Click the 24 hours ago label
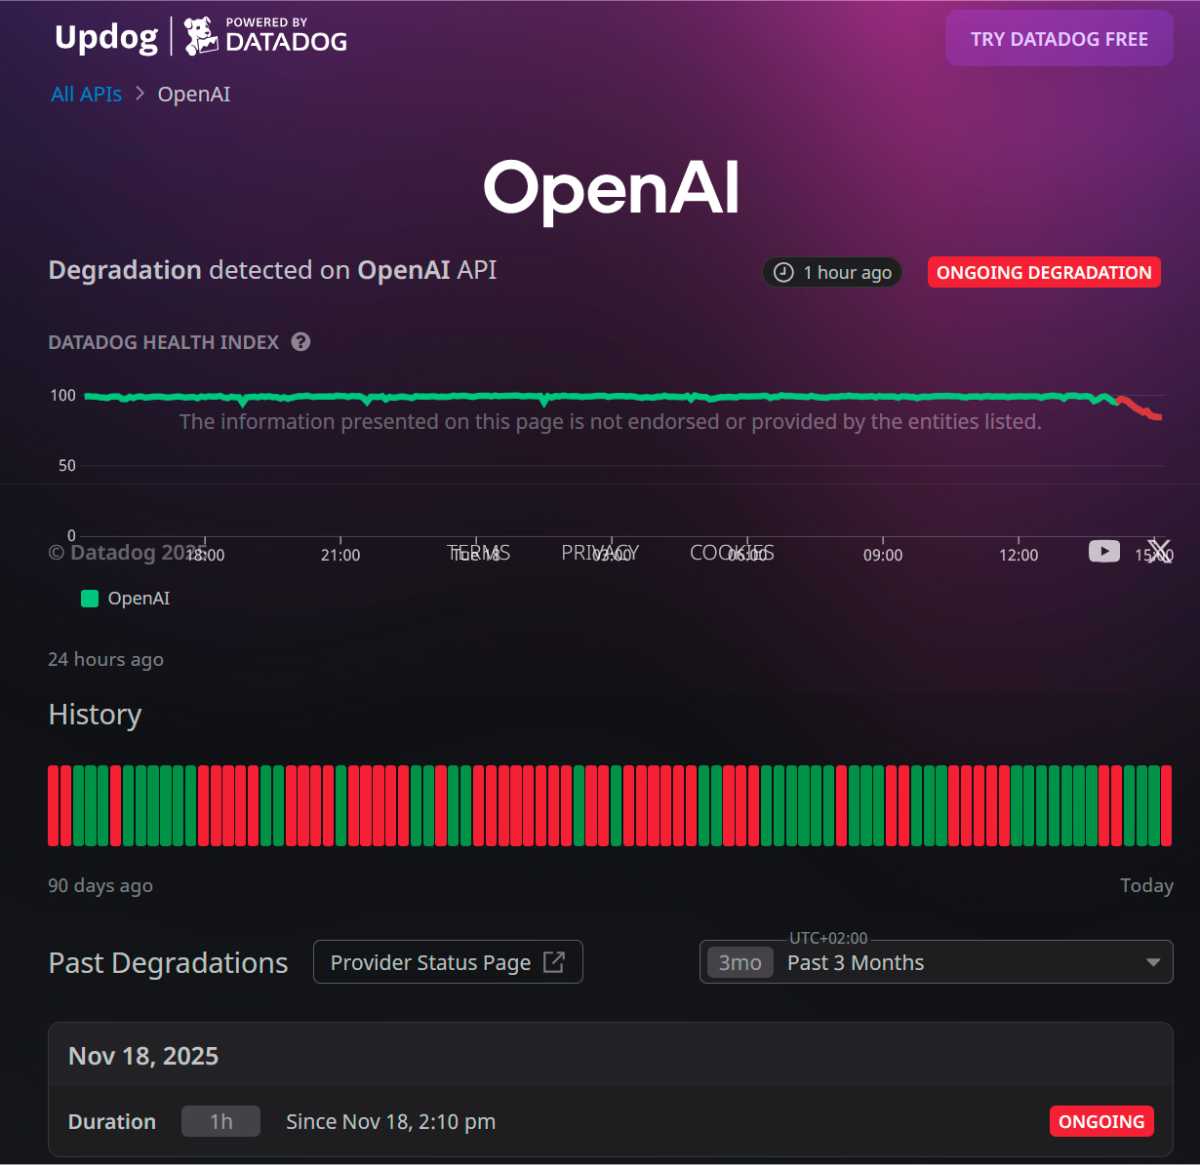 point(106,659)
